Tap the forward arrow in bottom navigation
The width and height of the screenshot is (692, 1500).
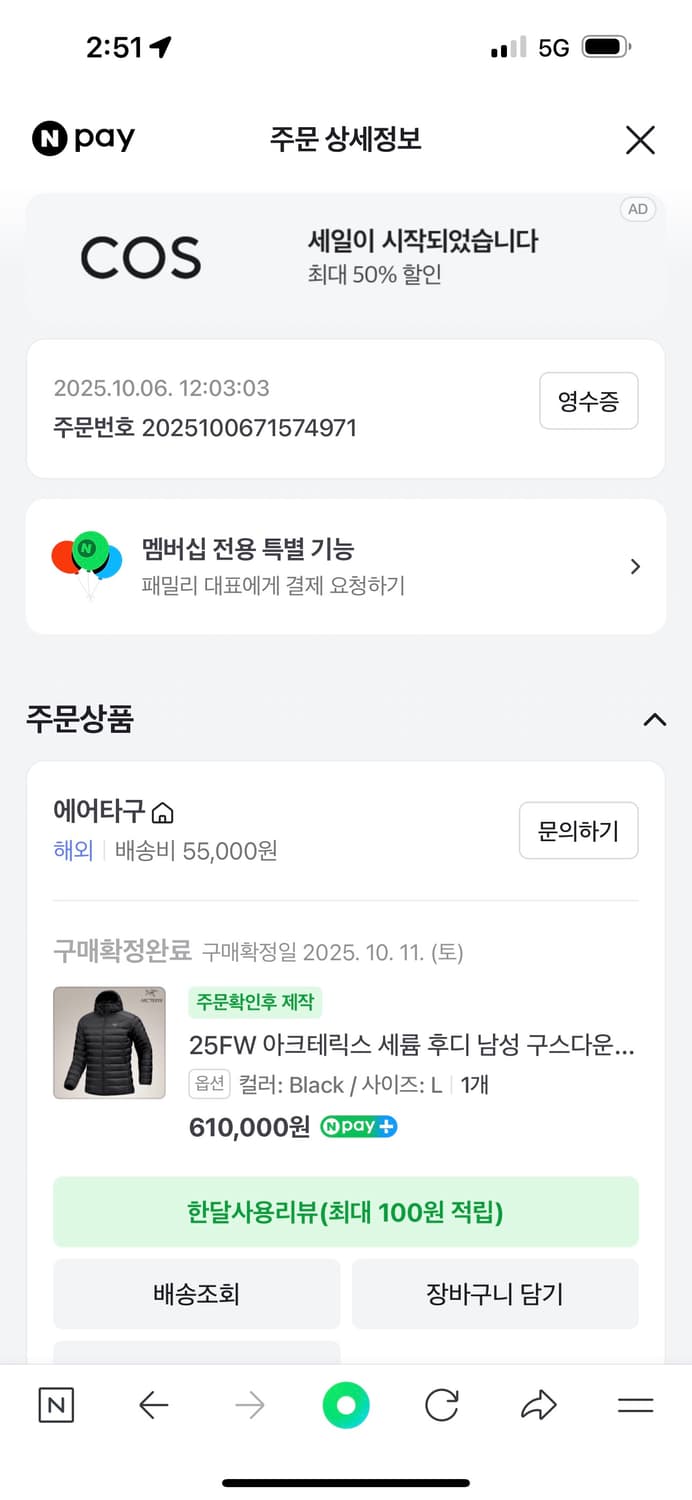(249, 1405)
